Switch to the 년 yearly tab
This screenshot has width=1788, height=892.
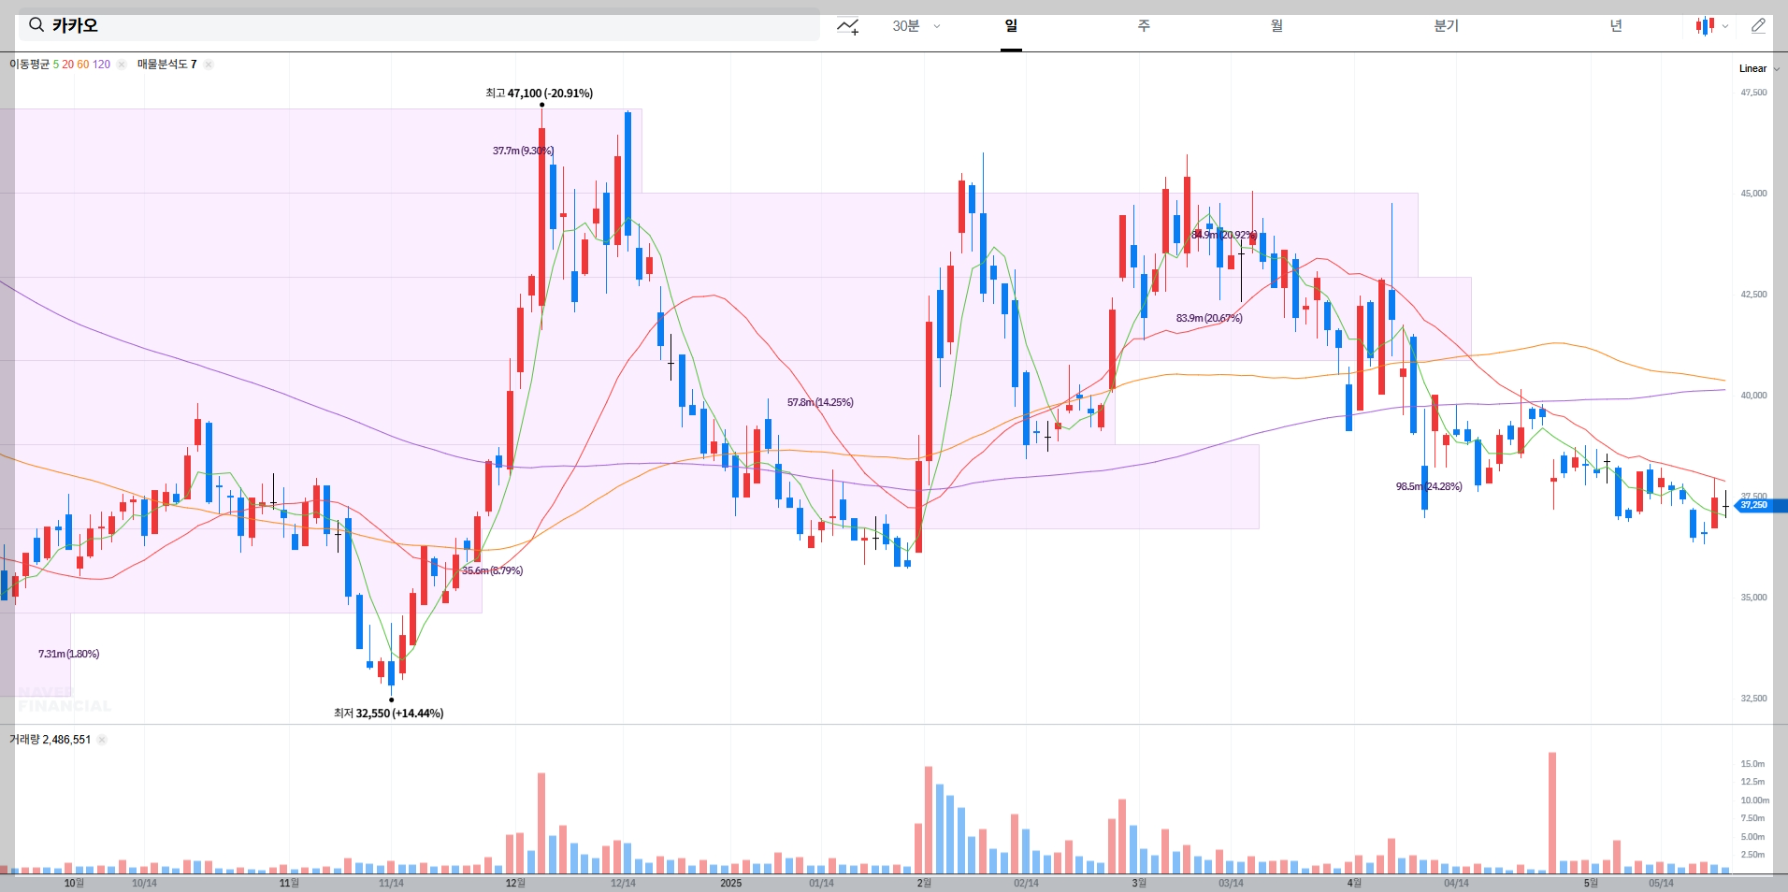[1616, 26]
